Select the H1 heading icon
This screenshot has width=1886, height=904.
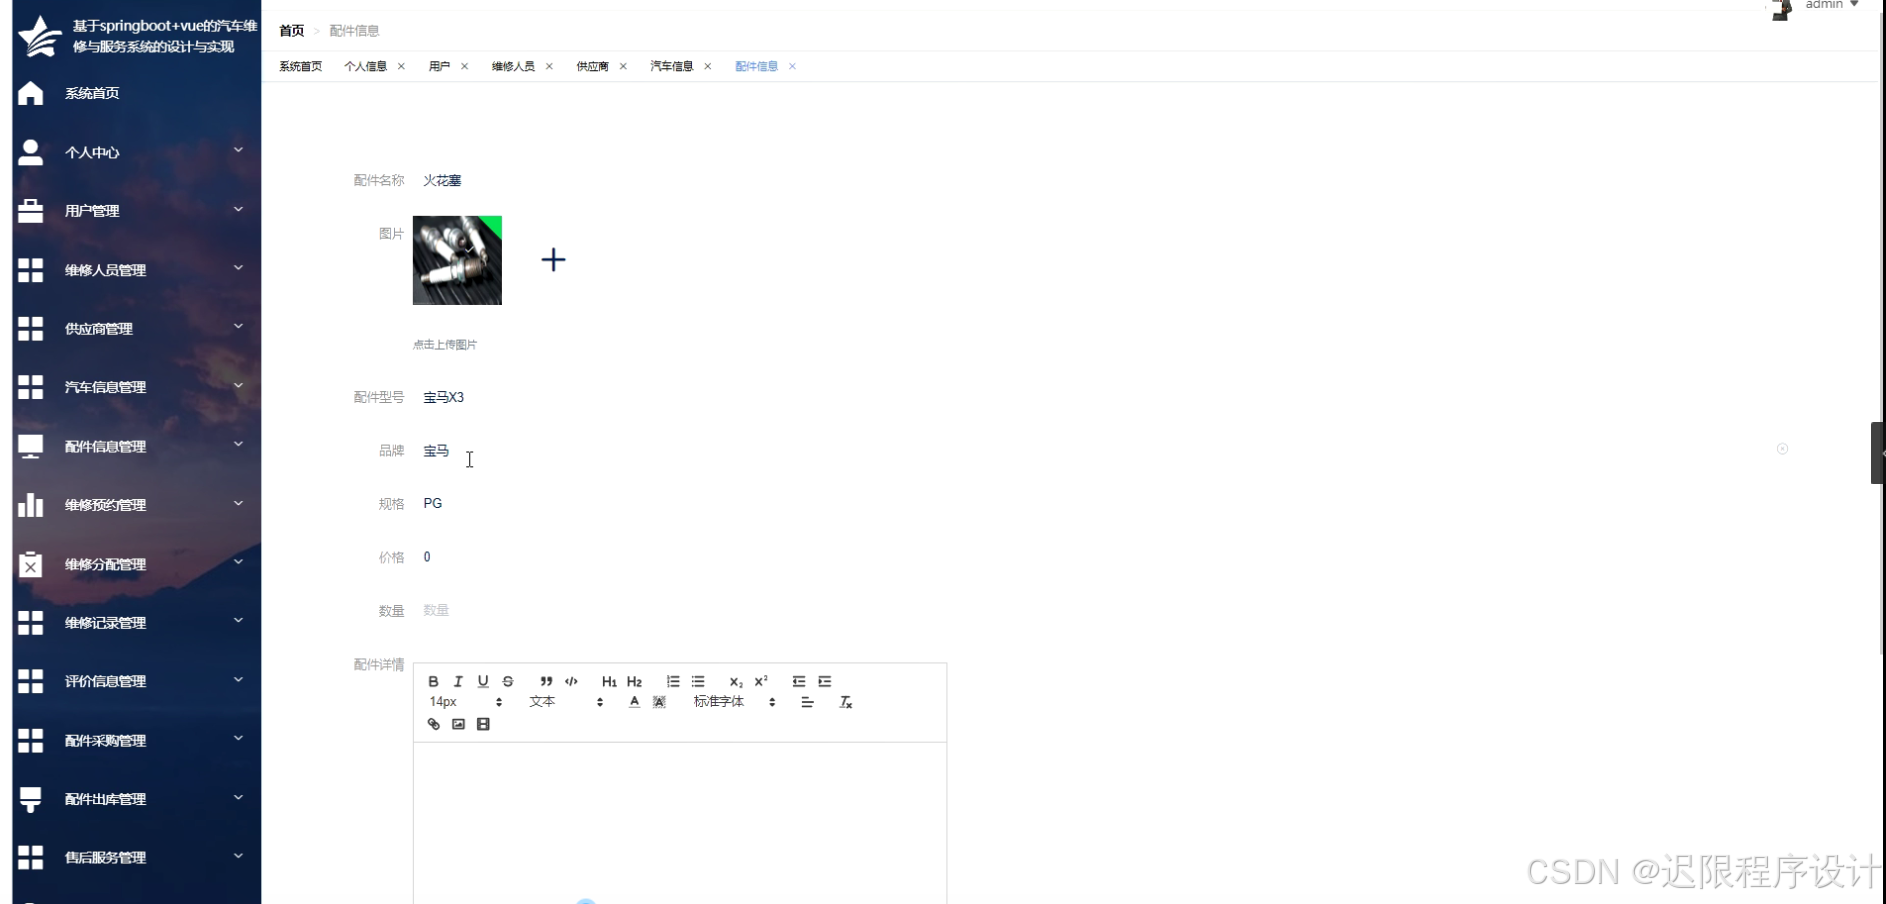tap(609, 681)
